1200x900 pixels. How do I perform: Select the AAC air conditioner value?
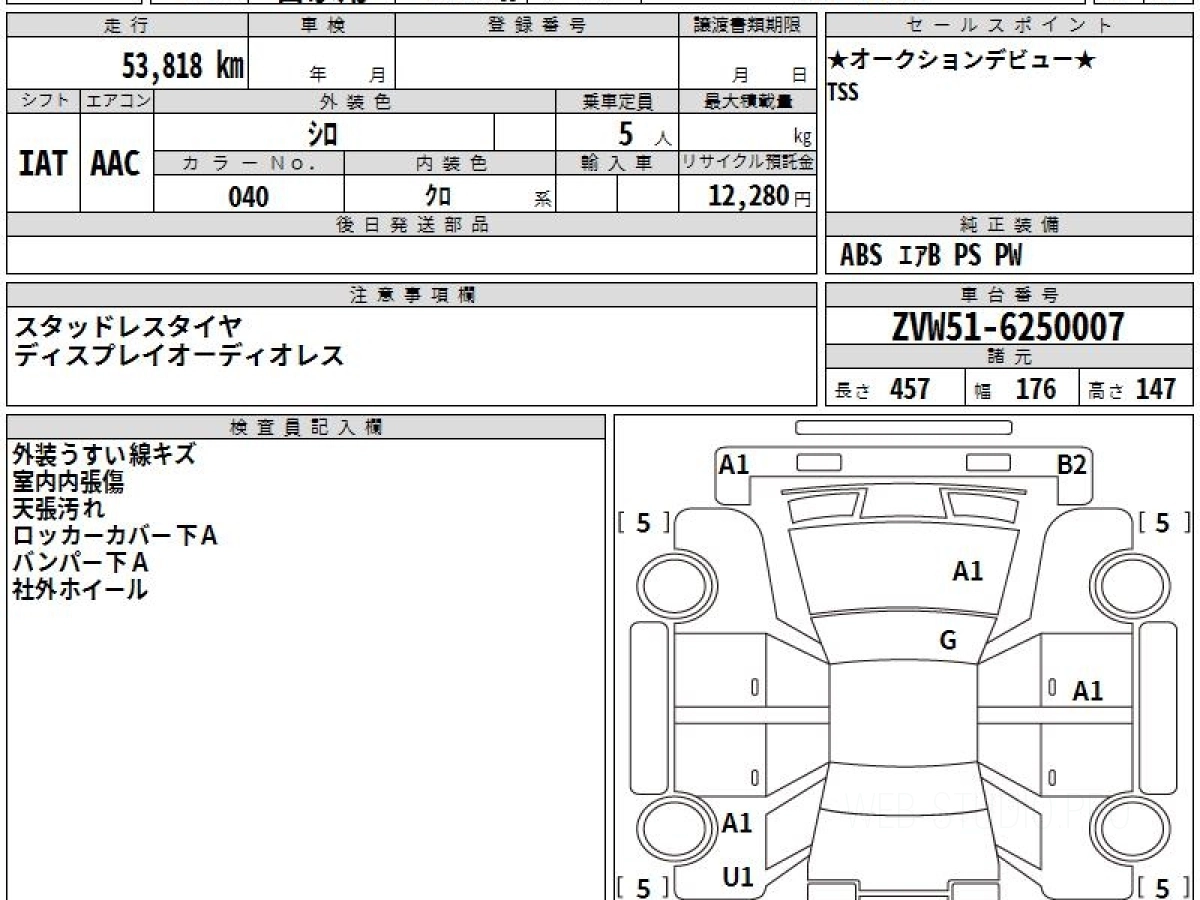116,163
